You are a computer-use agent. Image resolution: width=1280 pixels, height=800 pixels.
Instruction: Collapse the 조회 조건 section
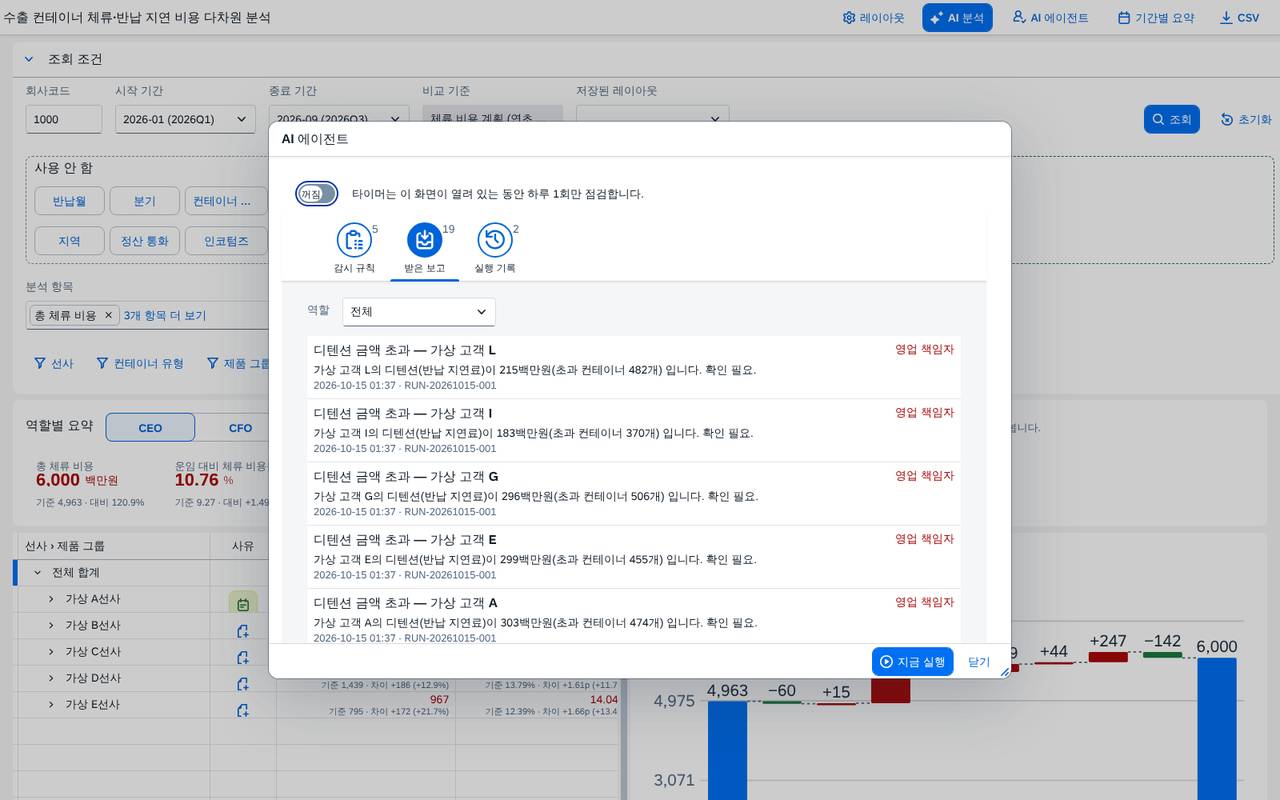click(30, 59)
